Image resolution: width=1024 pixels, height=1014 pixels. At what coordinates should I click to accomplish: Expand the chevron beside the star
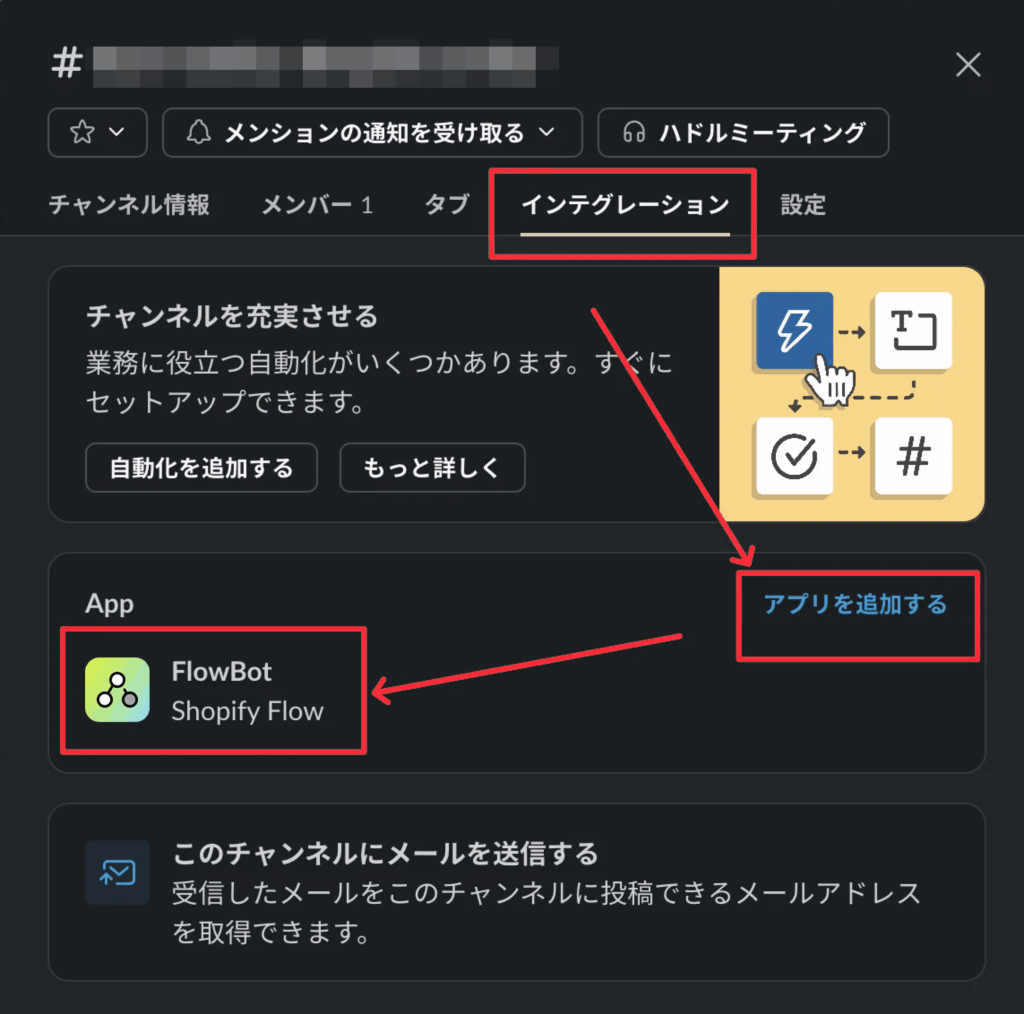[x=117, y=132]
